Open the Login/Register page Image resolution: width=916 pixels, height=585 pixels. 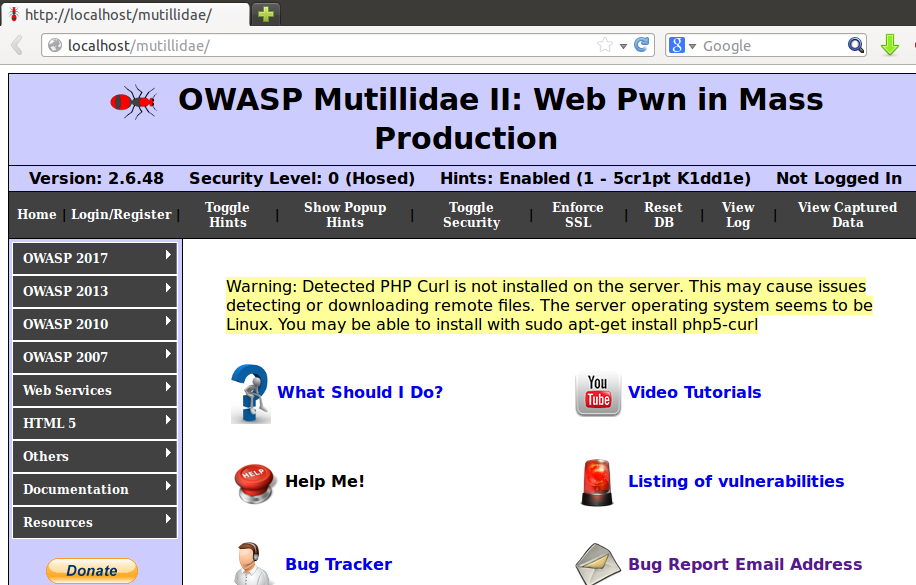(122, 214)
